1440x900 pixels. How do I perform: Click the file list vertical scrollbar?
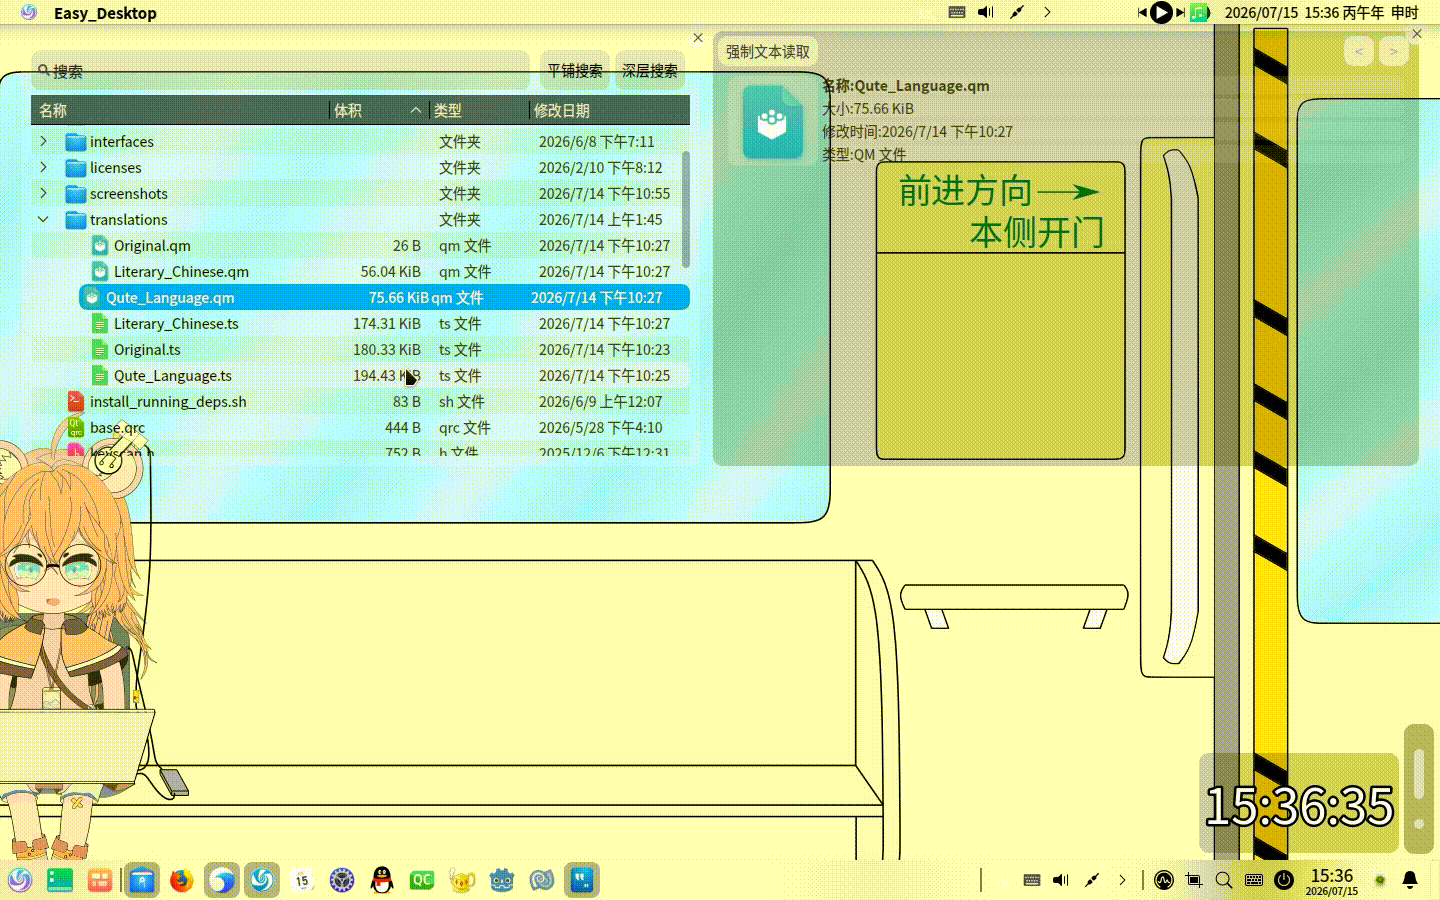click(x=686, y=209)
